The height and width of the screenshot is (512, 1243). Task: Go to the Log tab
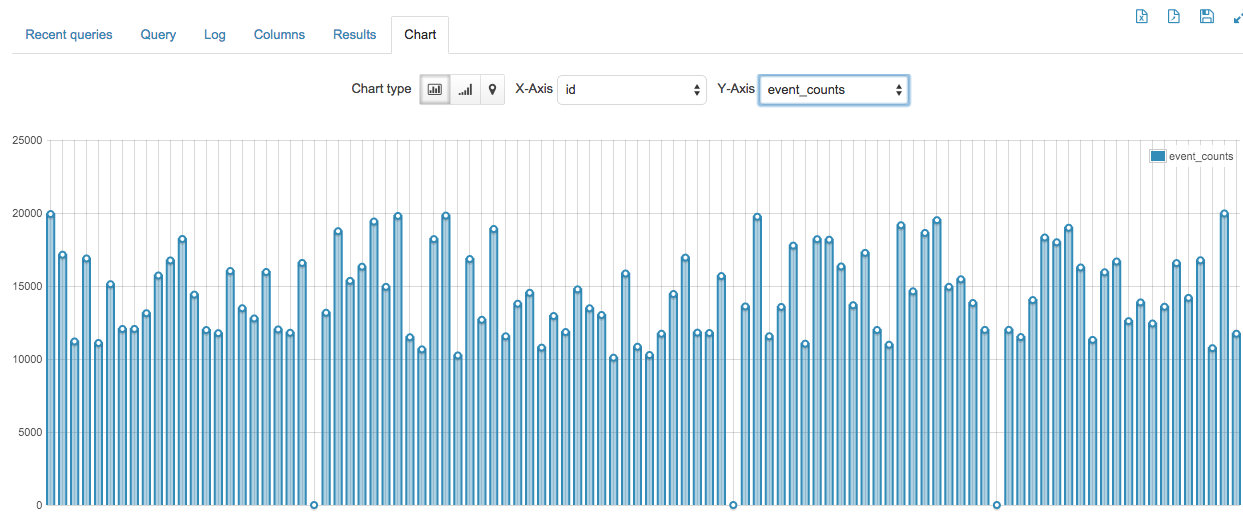(215, 34)
